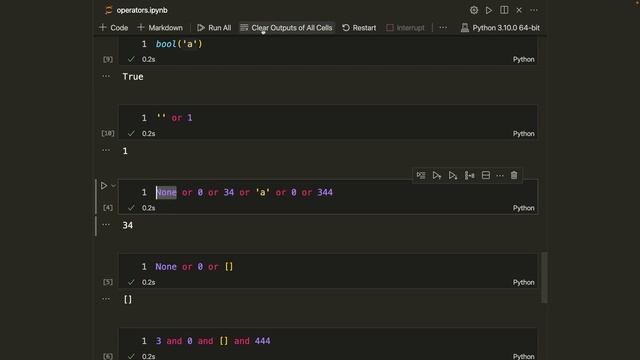Open the toolbar overflow ellipsis after Interrupt
The height and width of the screenshot is (360, 640).
pos(443,28)
